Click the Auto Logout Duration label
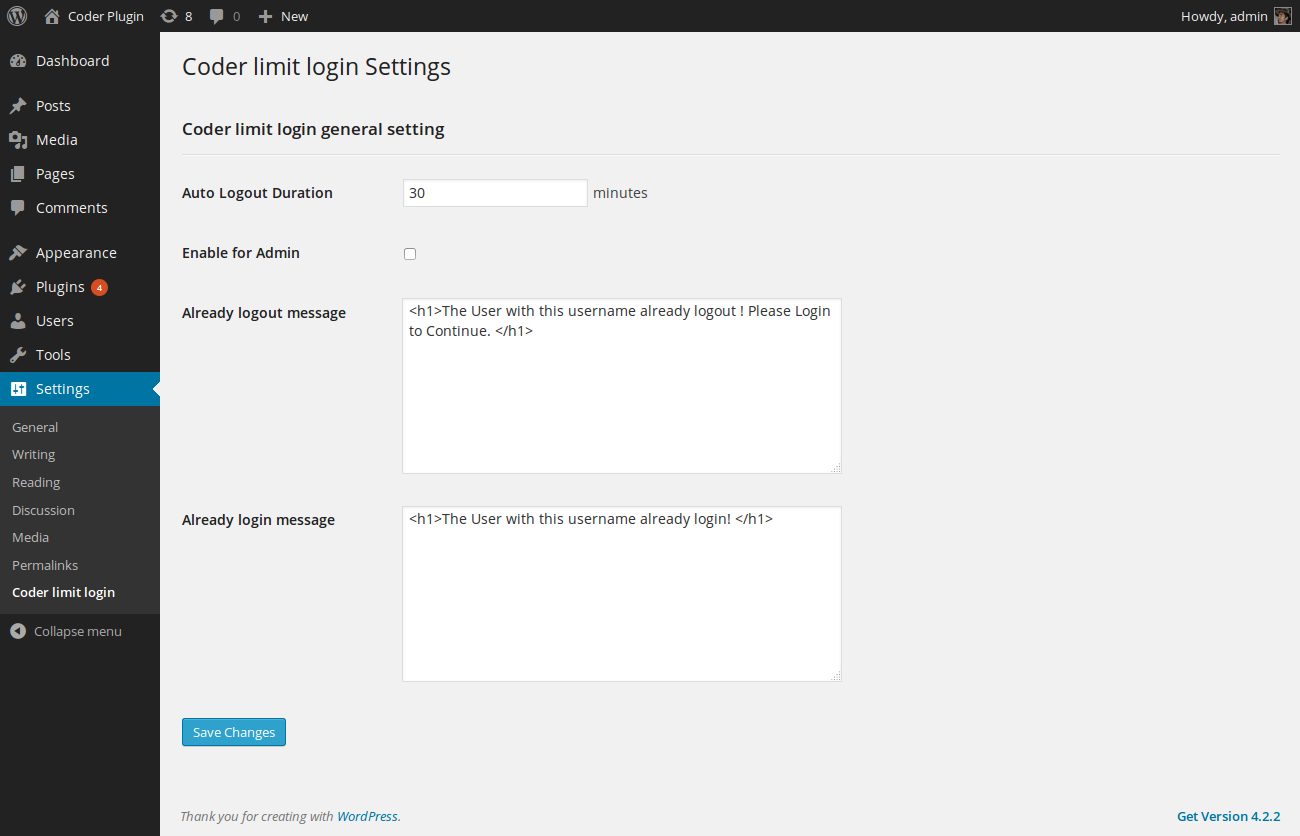This screenshot has width=1300, height=836. (257, 193)
